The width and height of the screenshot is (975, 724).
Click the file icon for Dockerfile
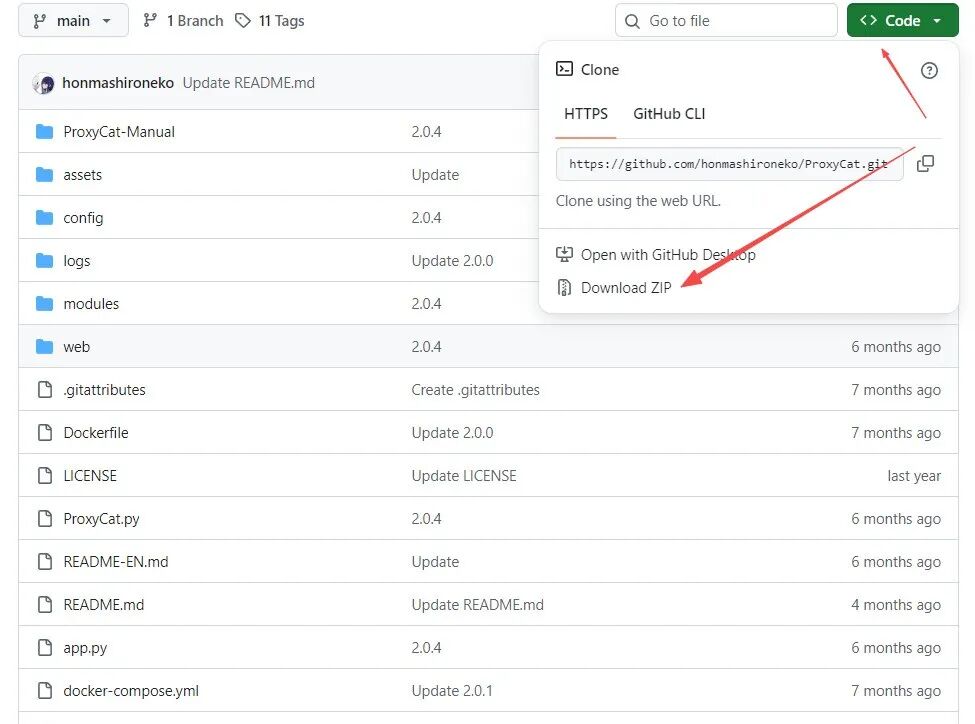click(x=45, y=432)
